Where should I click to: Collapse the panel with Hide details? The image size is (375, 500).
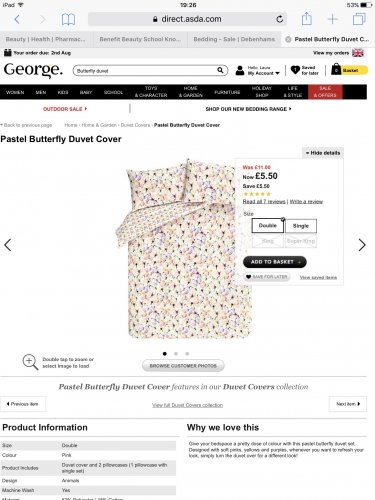point(323,153)
